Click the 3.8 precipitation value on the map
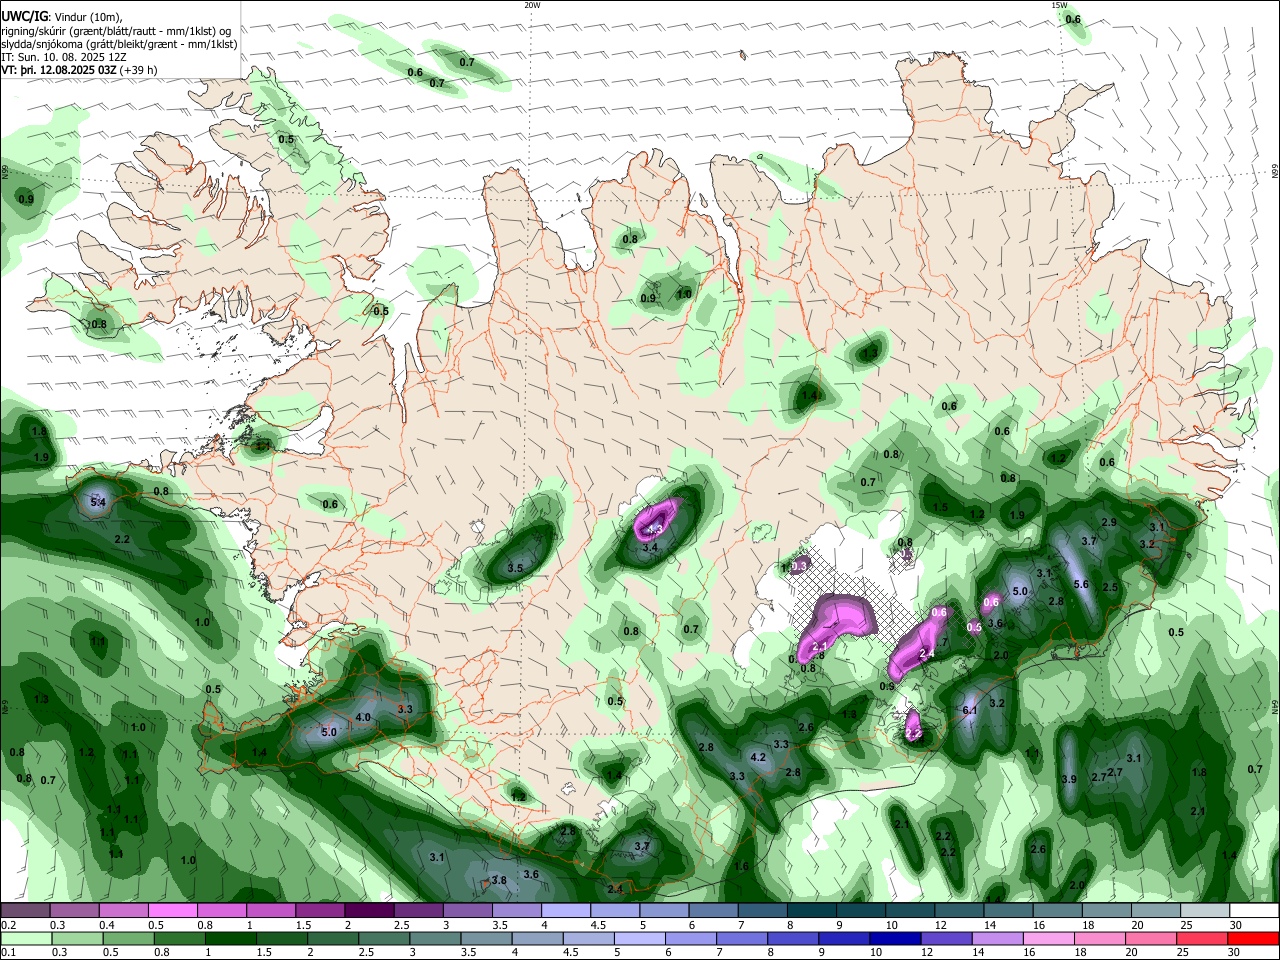Viewport: 1280px width, 960px height. click(499, 880)
